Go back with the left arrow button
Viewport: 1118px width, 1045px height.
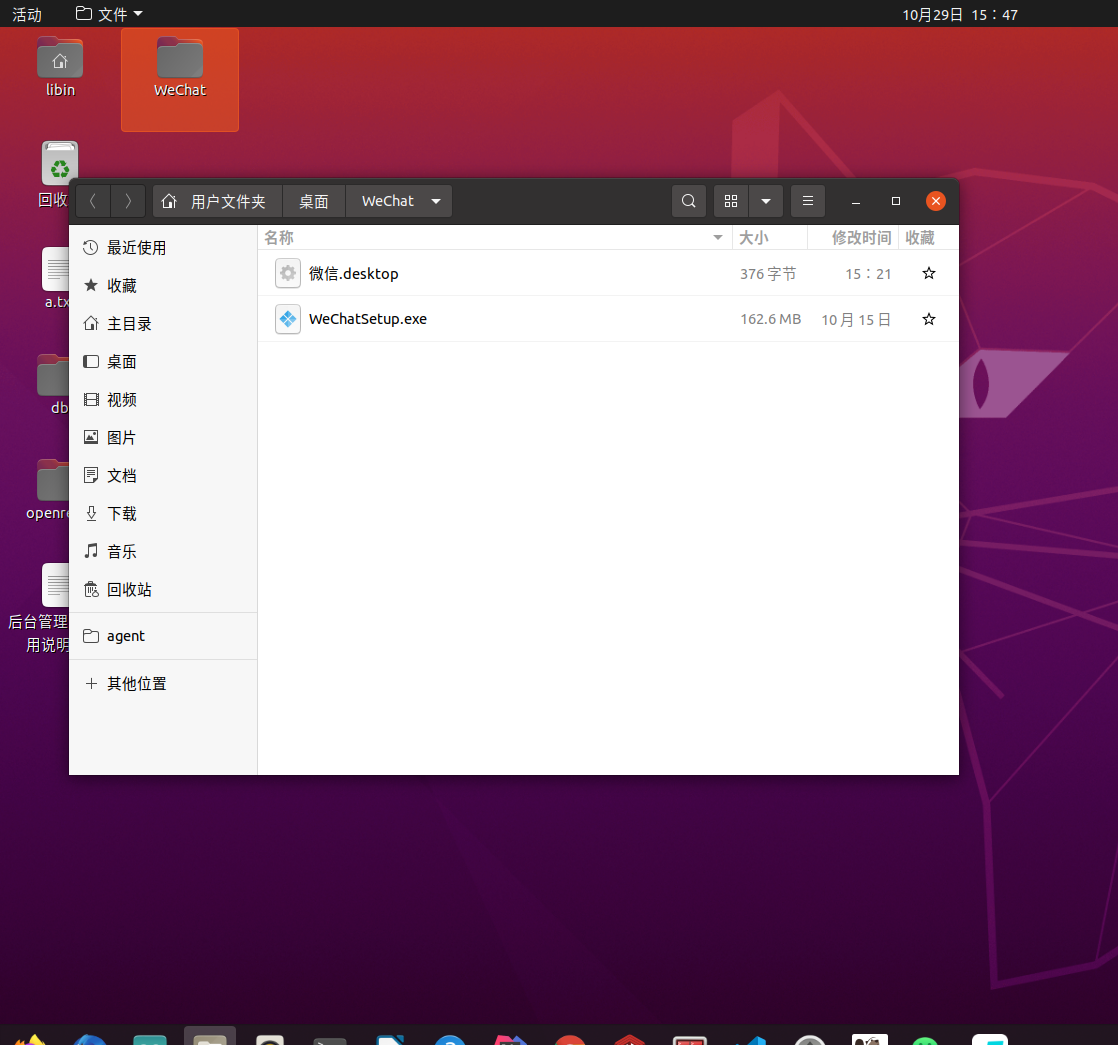point(93,201)
